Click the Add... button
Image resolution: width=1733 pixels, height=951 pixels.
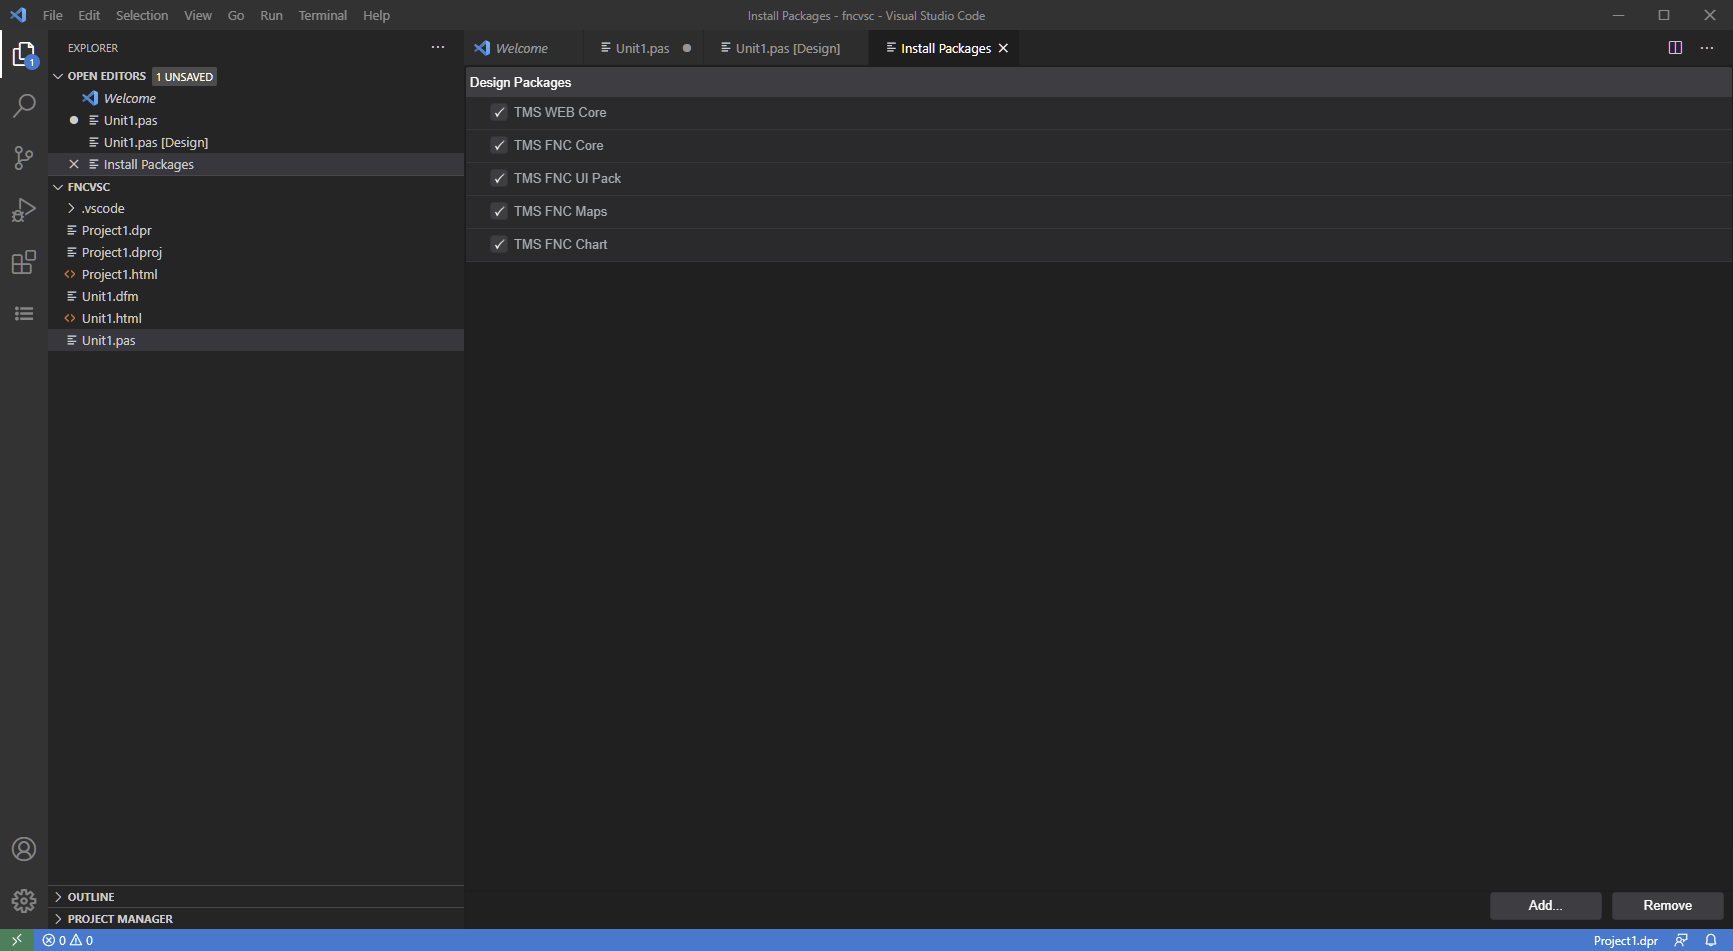[x=1545, y=905]
